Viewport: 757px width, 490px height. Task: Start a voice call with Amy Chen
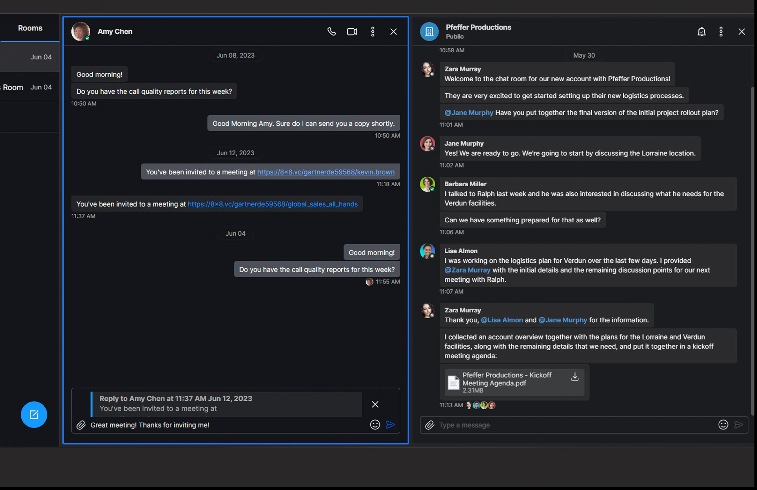pos(332,32)
